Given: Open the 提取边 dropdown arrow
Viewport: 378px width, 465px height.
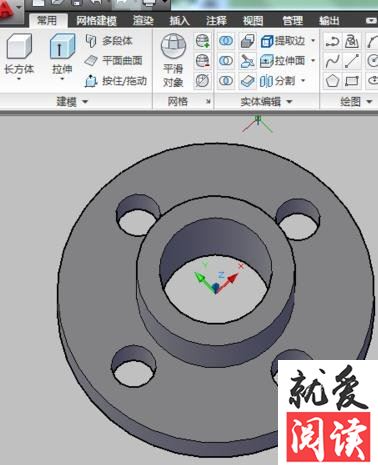Looking at the screenshot, I should [x=313, y=41].
